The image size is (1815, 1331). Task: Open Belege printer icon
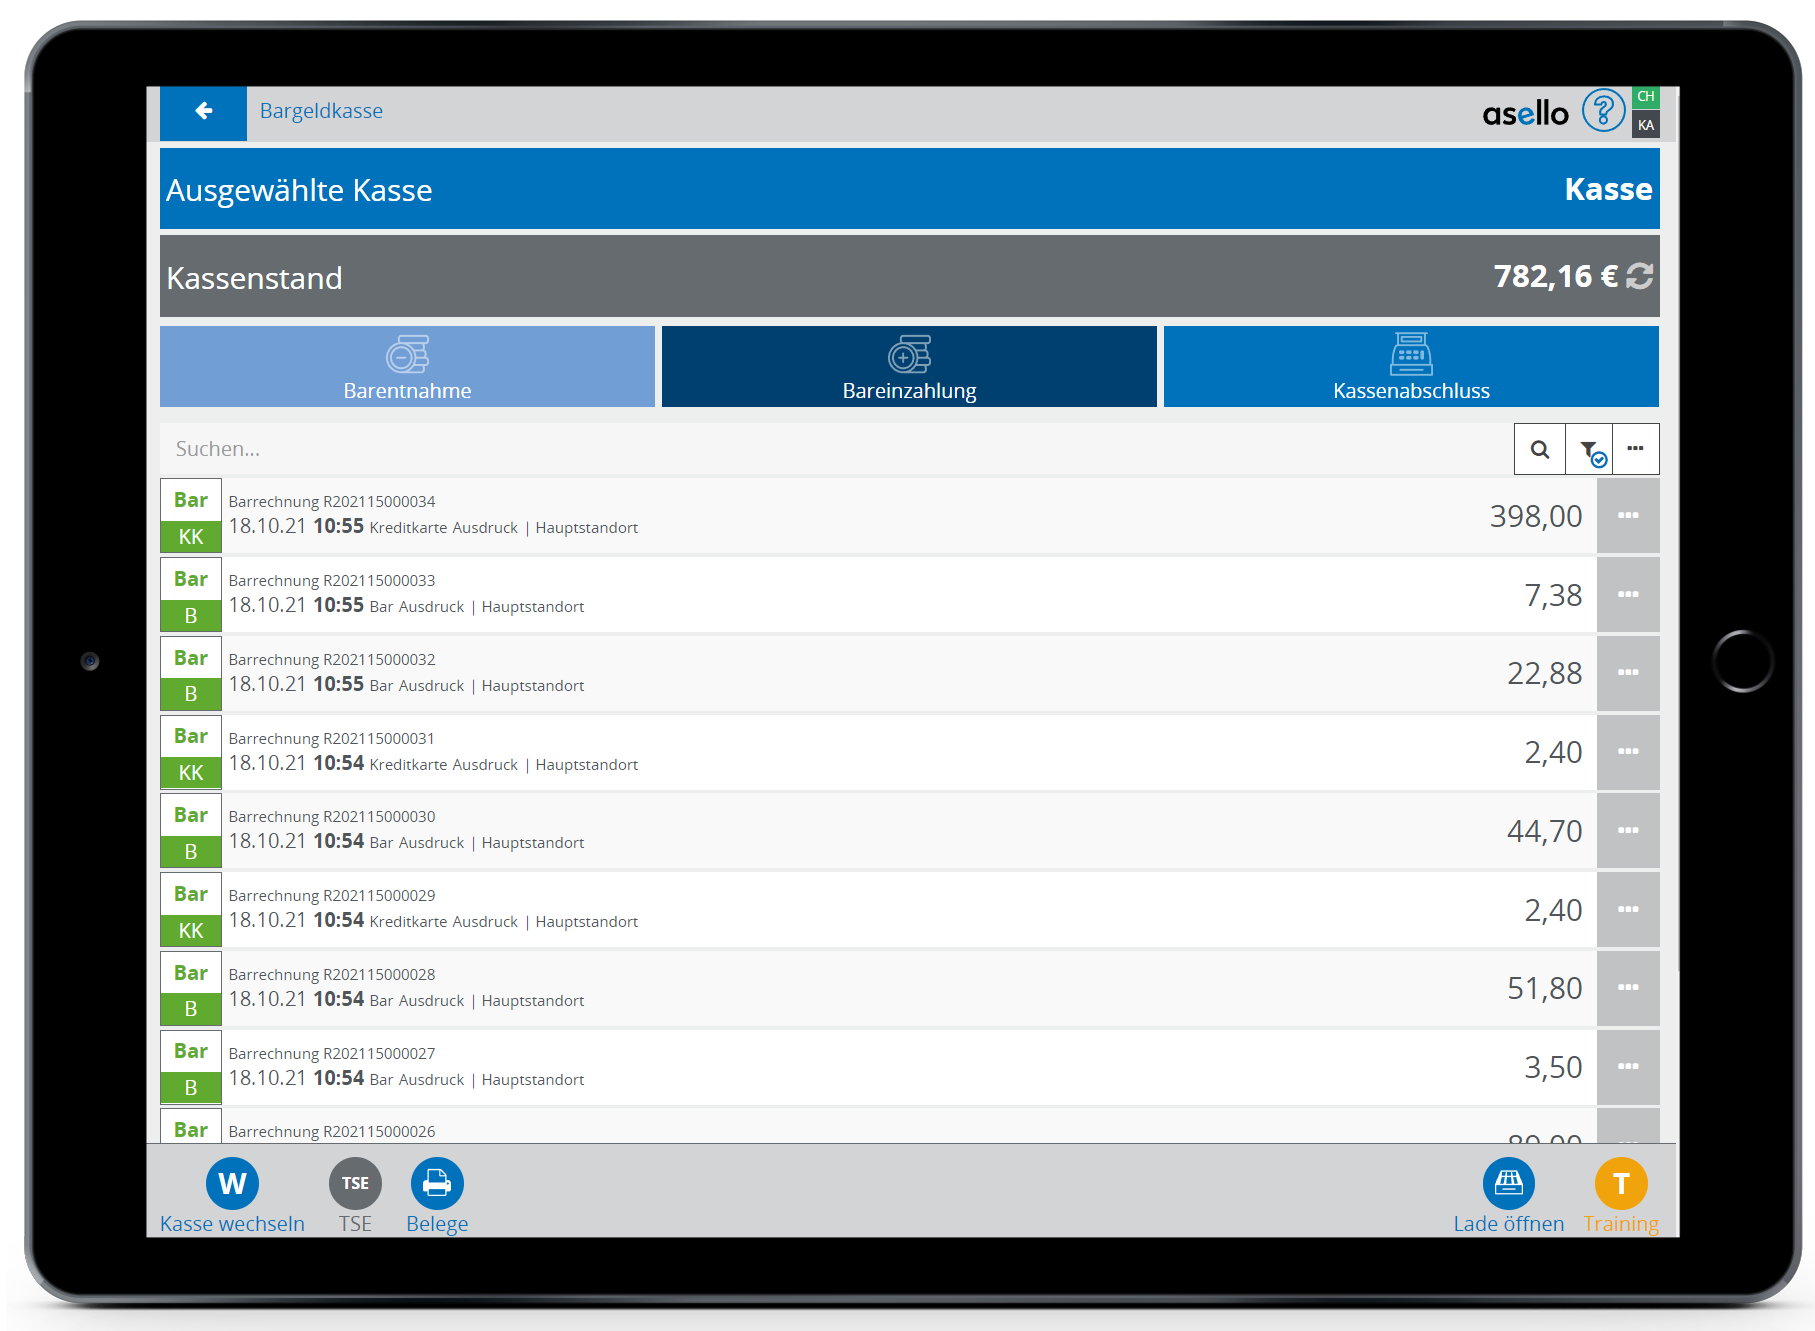[437, 1184]
